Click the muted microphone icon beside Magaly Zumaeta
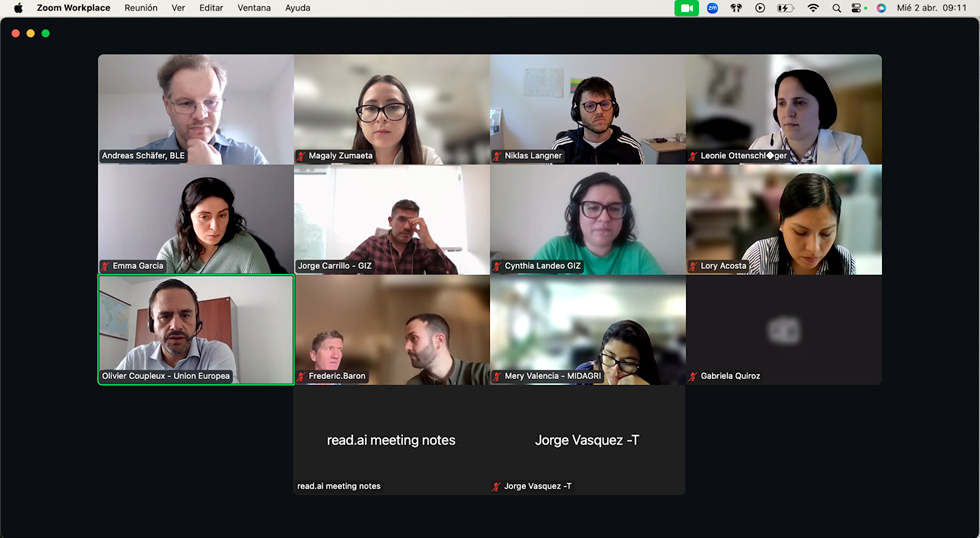980x538 pixels. point(301,156)
